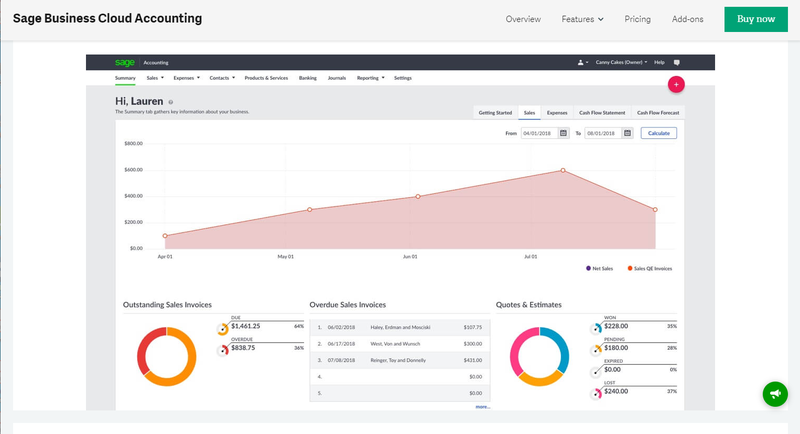Open the Journals menu item

click(x=337, y=78)
